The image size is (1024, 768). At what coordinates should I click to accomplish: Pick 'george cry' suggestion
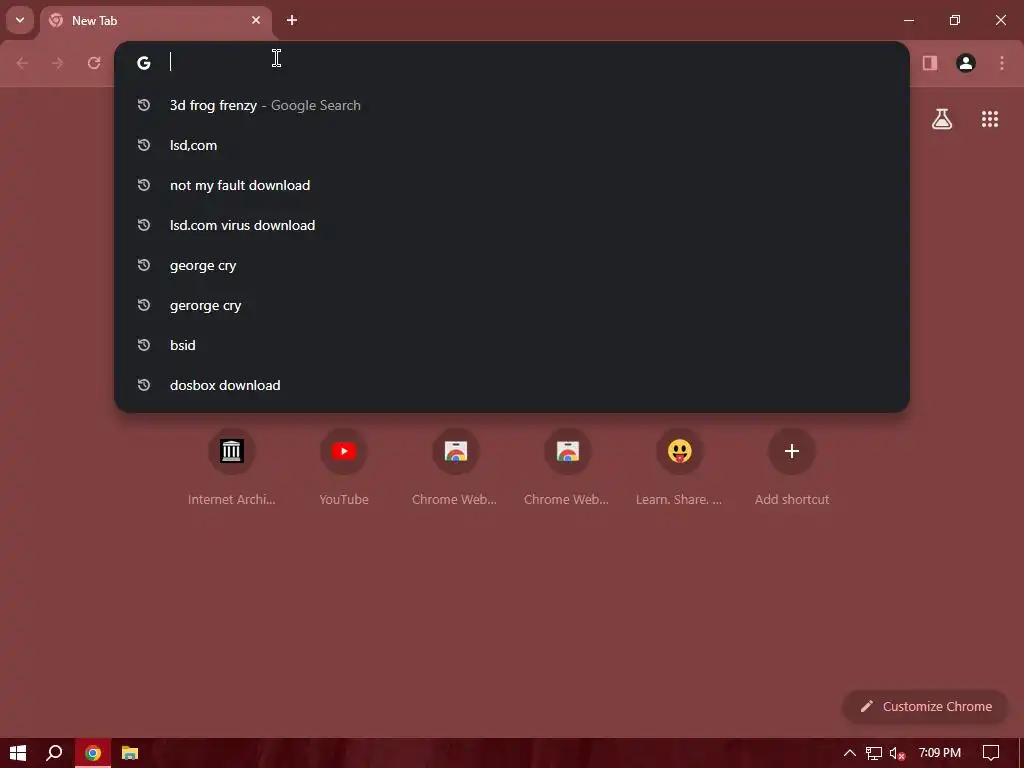click(x=512, y=265)
